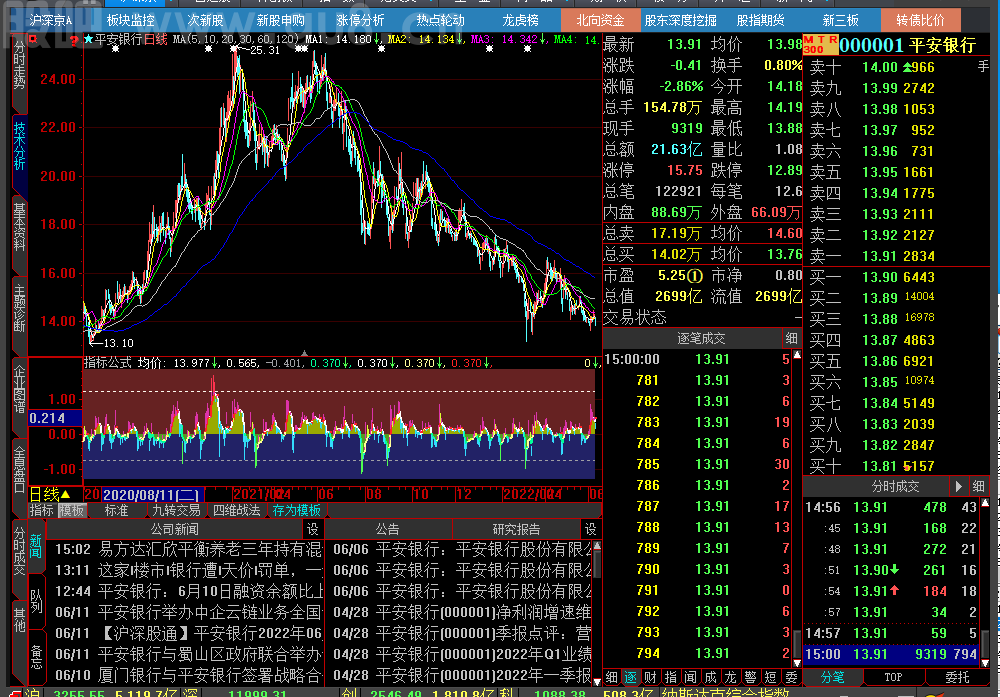Click the 2020/08/11 date field on timeline

tap(153, 495)
